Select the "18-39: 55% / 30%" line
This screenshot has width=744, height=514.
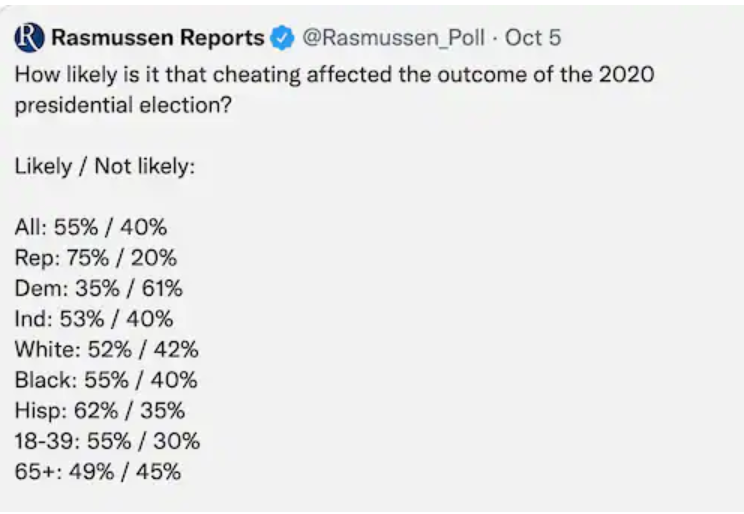(107, 441)
